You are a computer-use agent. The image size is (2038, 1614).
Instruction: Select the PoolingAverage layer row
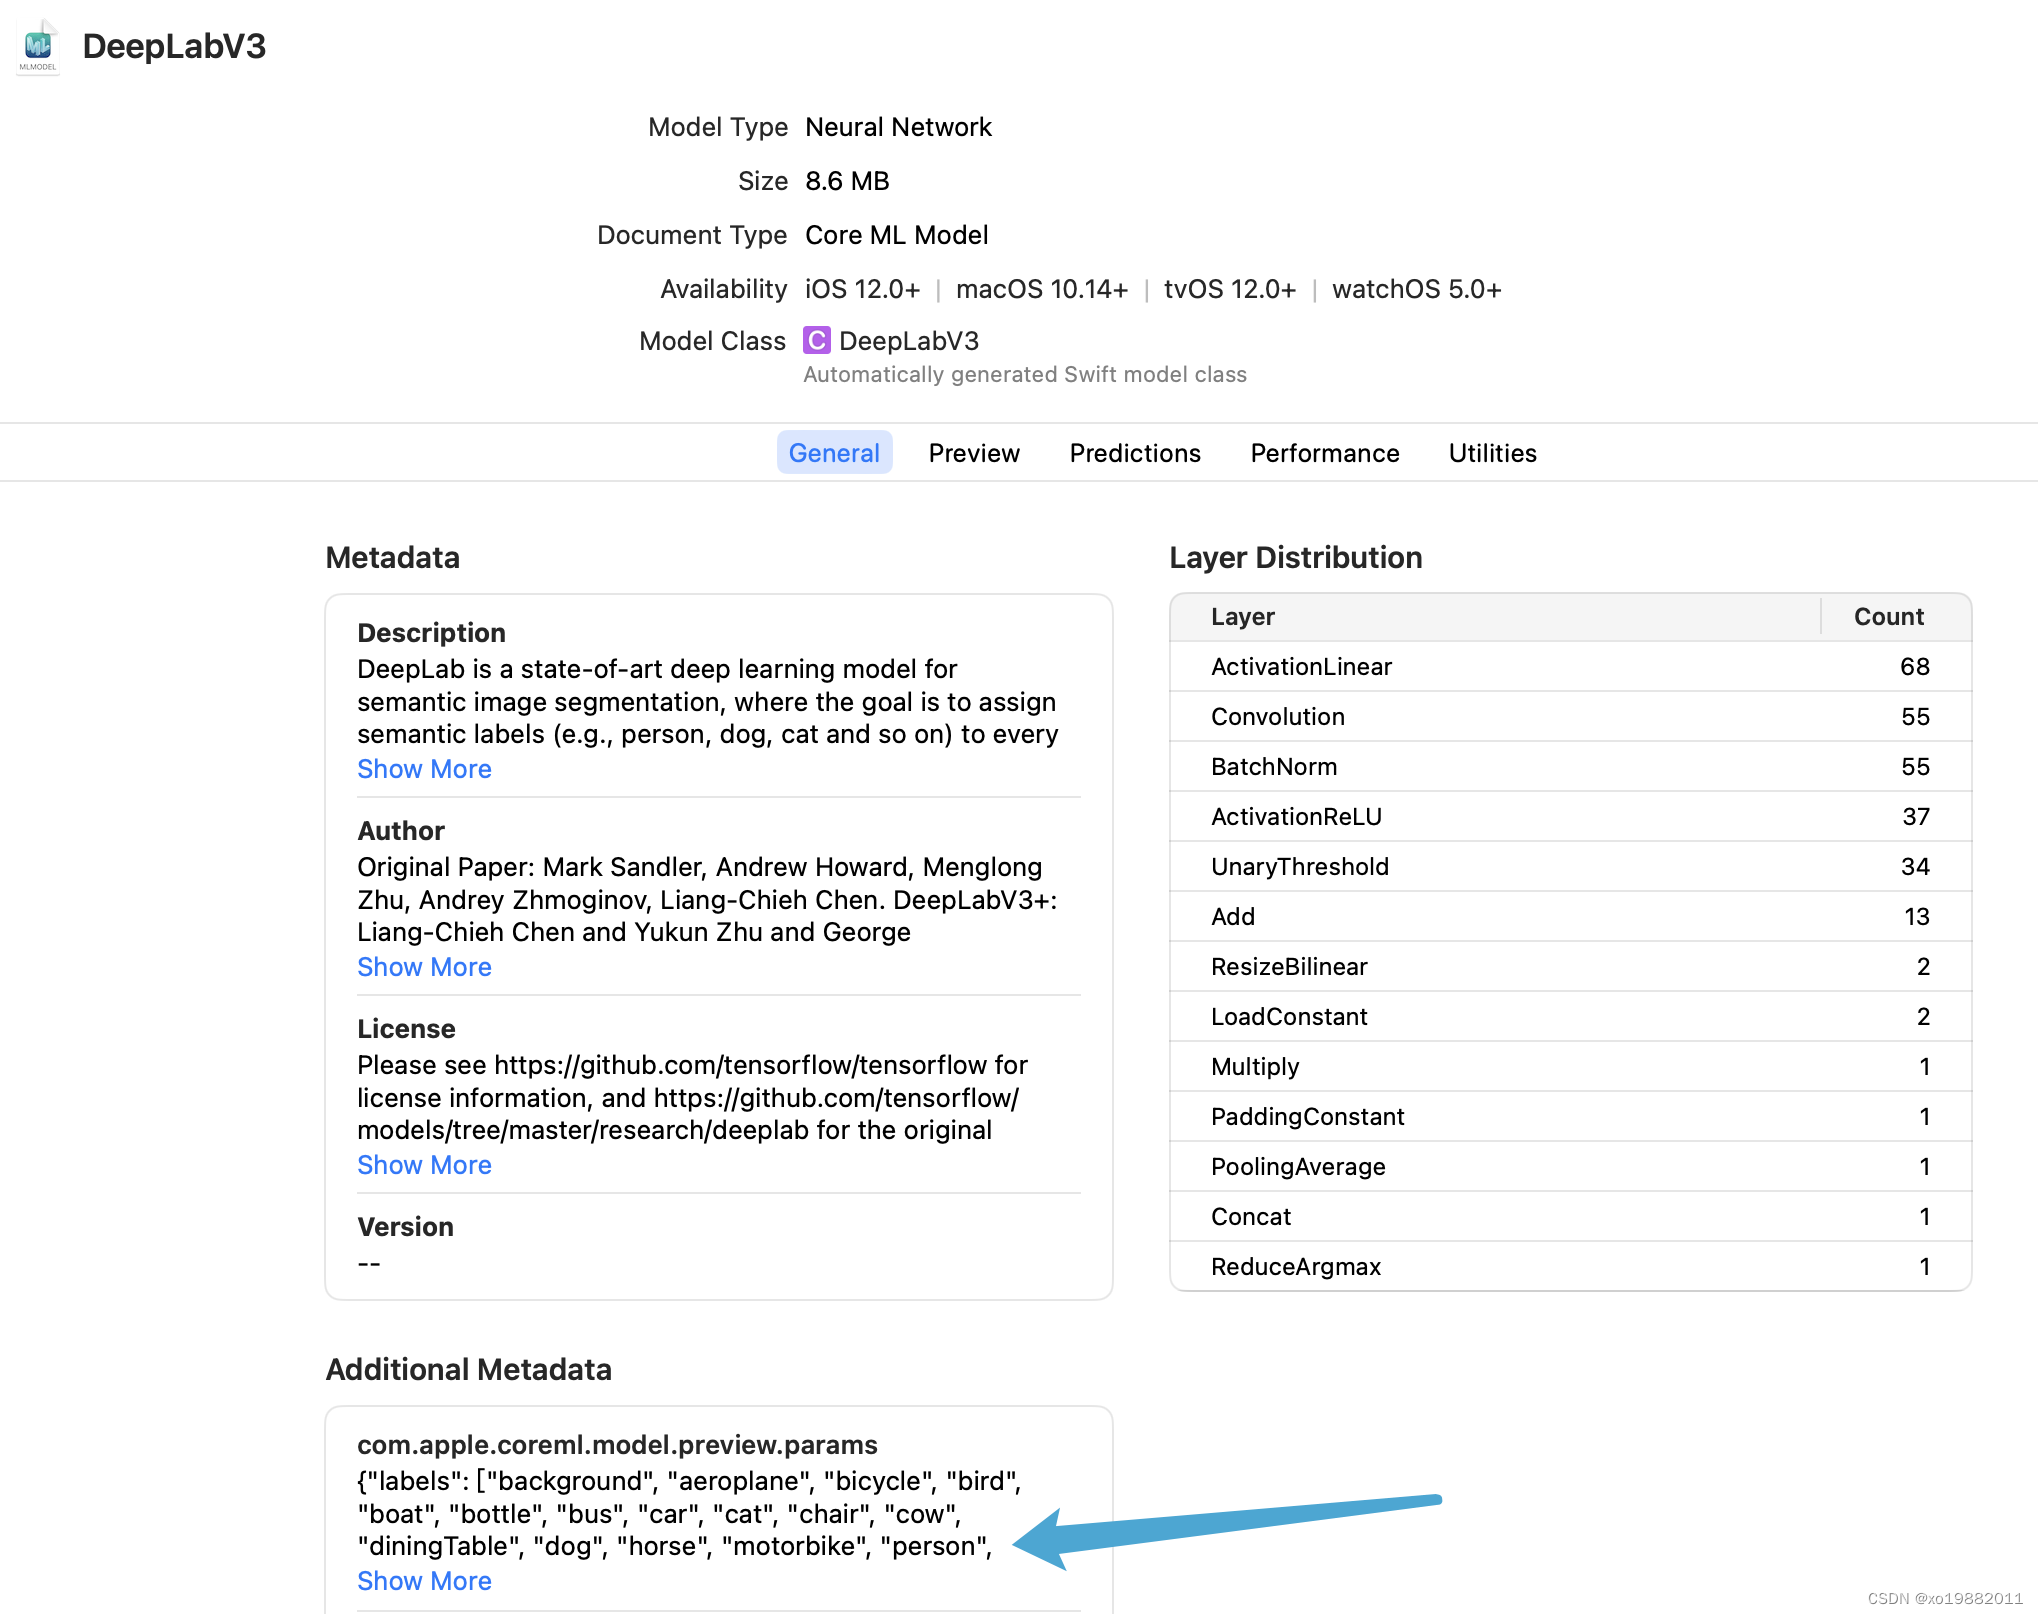click(1570, 1167)
